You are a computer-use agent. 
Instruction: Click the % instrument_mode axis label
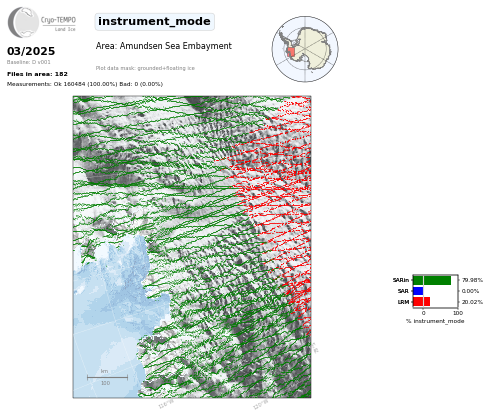(x=435, y=321)
